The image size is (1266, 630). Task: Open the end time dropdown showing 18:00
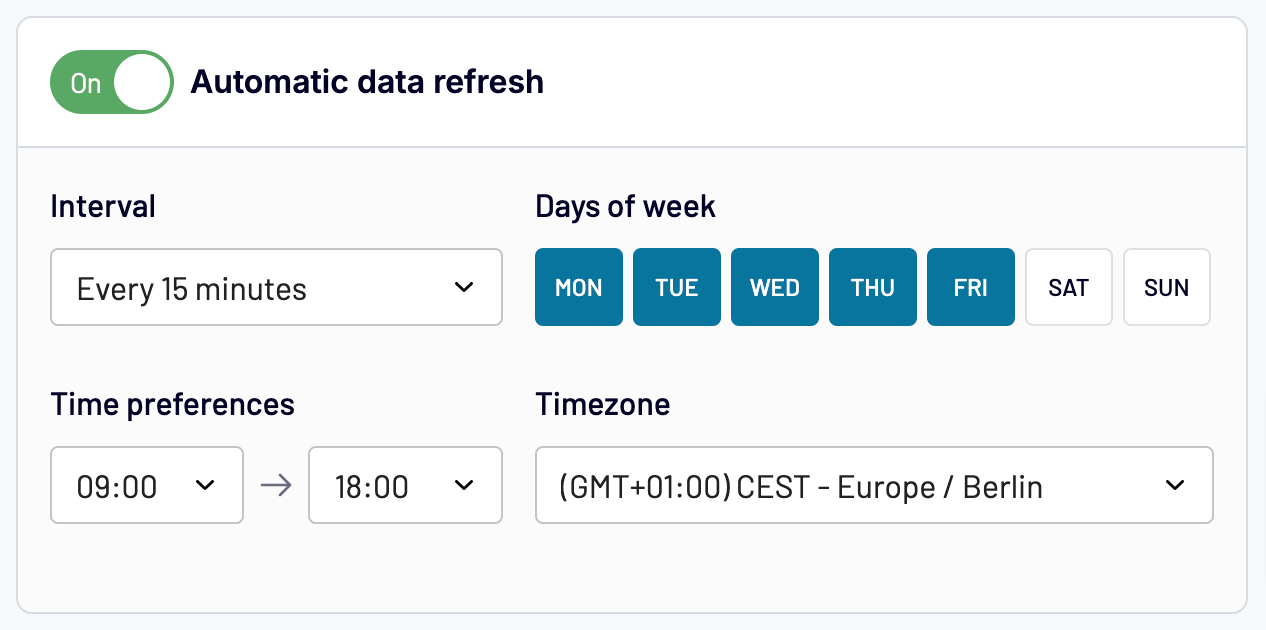tap(405, 485)
